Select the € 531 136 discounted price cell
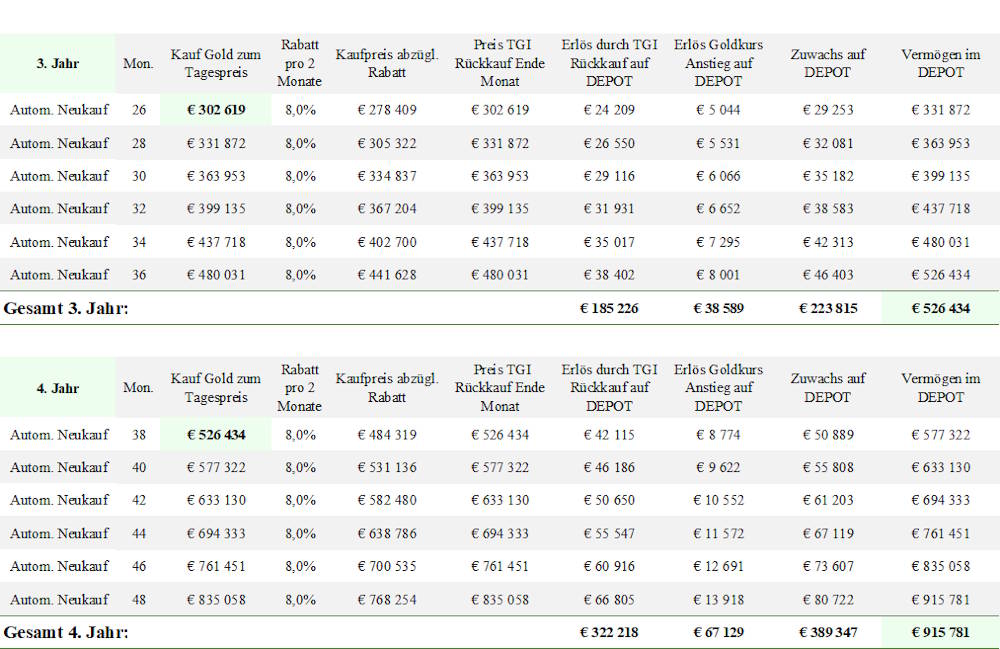Screen dimensions: 1000x649 click(x=387, y=467)
